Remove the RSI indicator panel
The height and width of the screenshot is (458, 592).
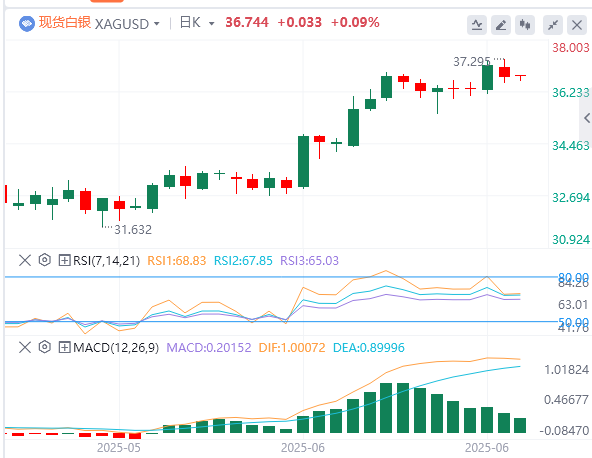(x=25, y=260)
